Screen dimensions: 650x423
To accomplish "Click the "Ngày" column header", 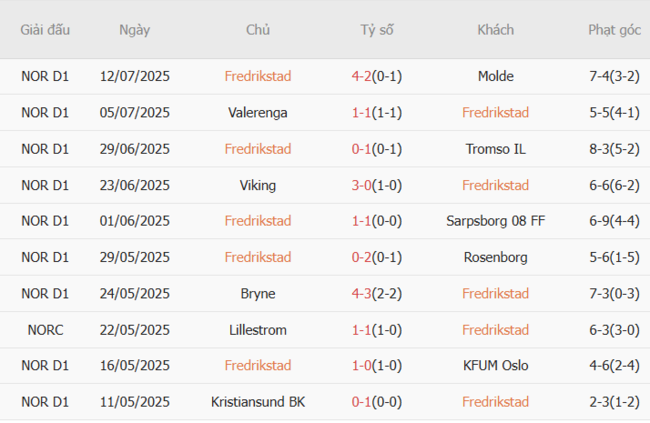I will pos(135,30).
